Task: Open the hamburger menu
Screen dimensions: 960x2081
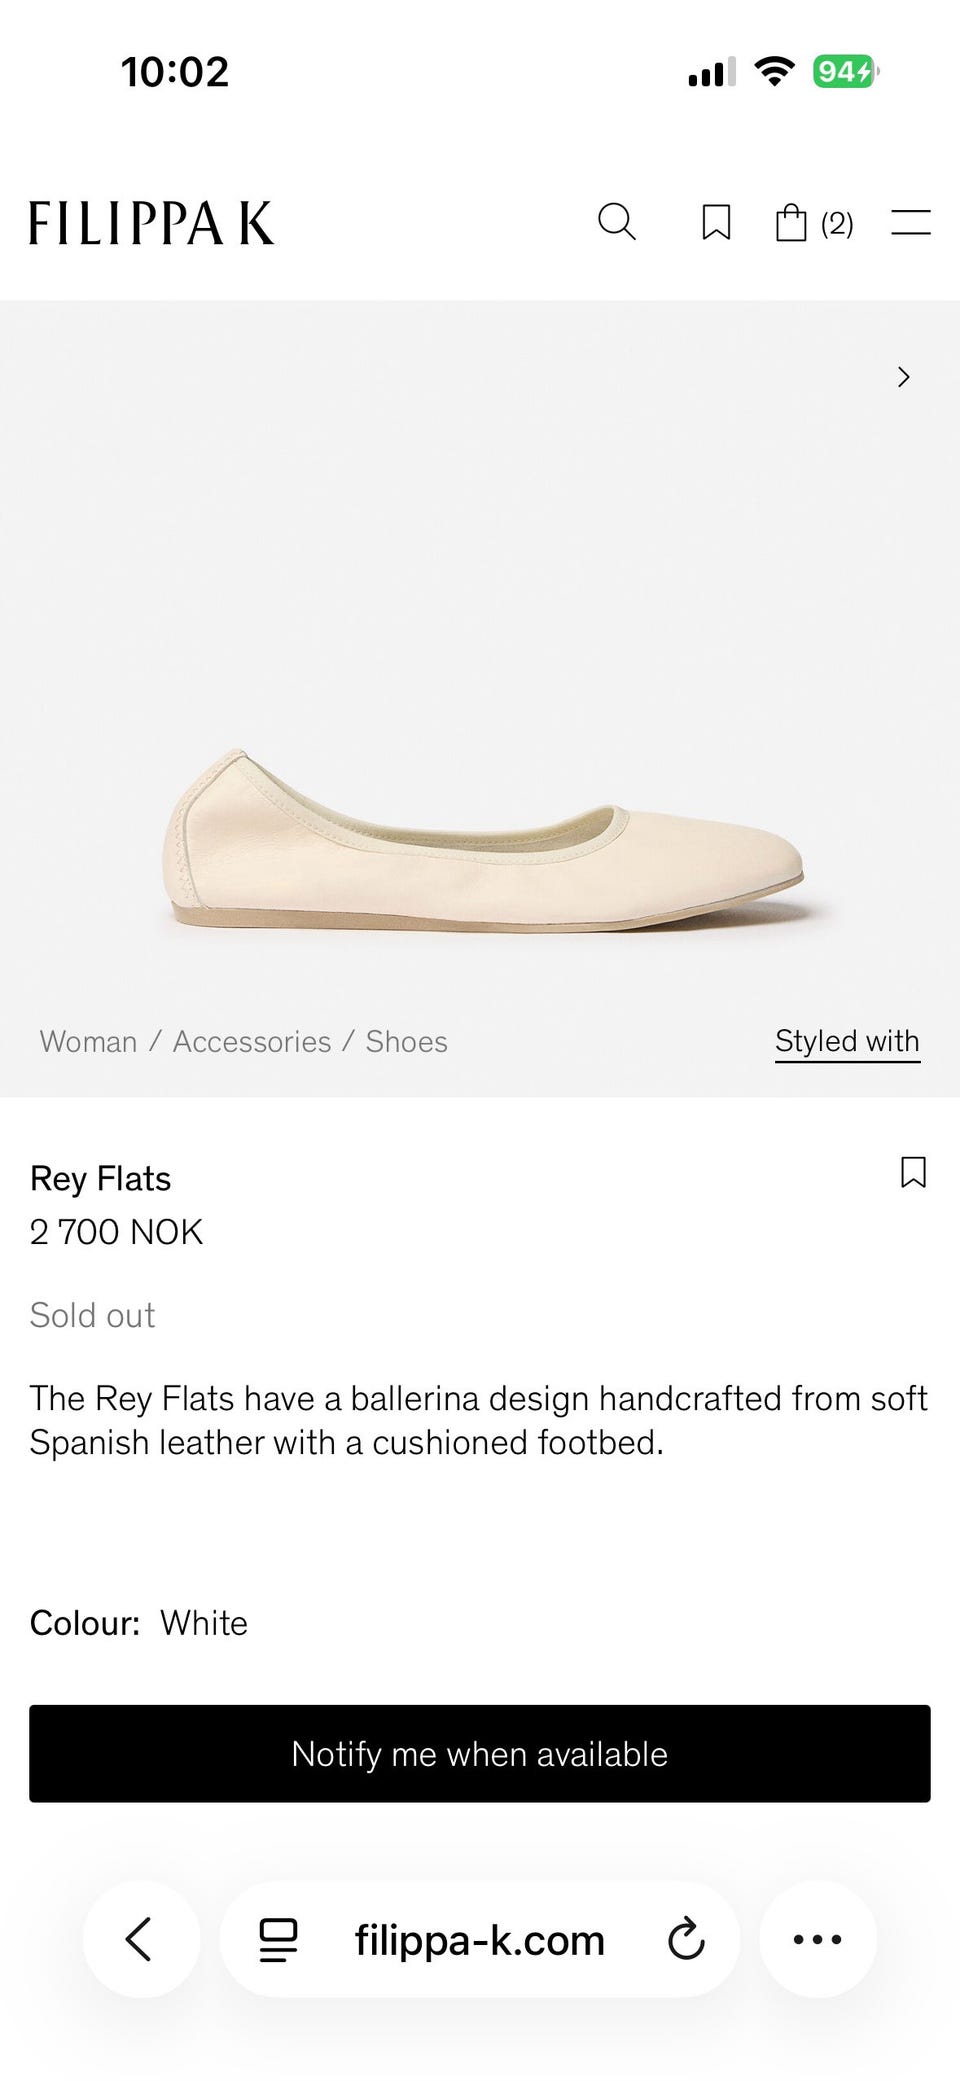Action: 911,222
